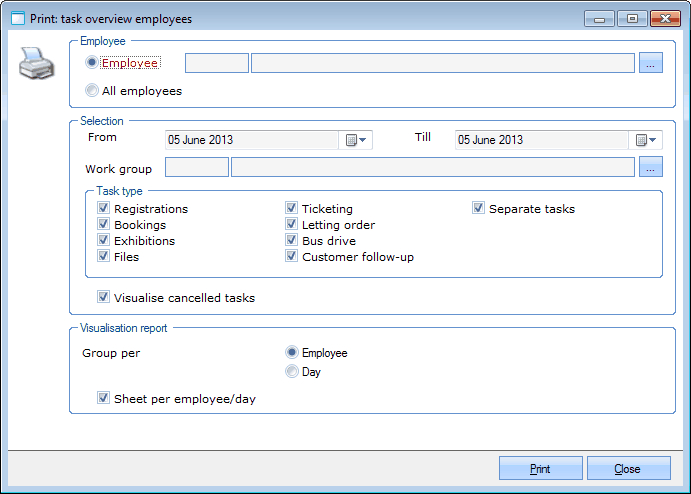This screenshot has width=691, height=494.
Task: Group the report per Day
Action: click(x=292, y=372)
